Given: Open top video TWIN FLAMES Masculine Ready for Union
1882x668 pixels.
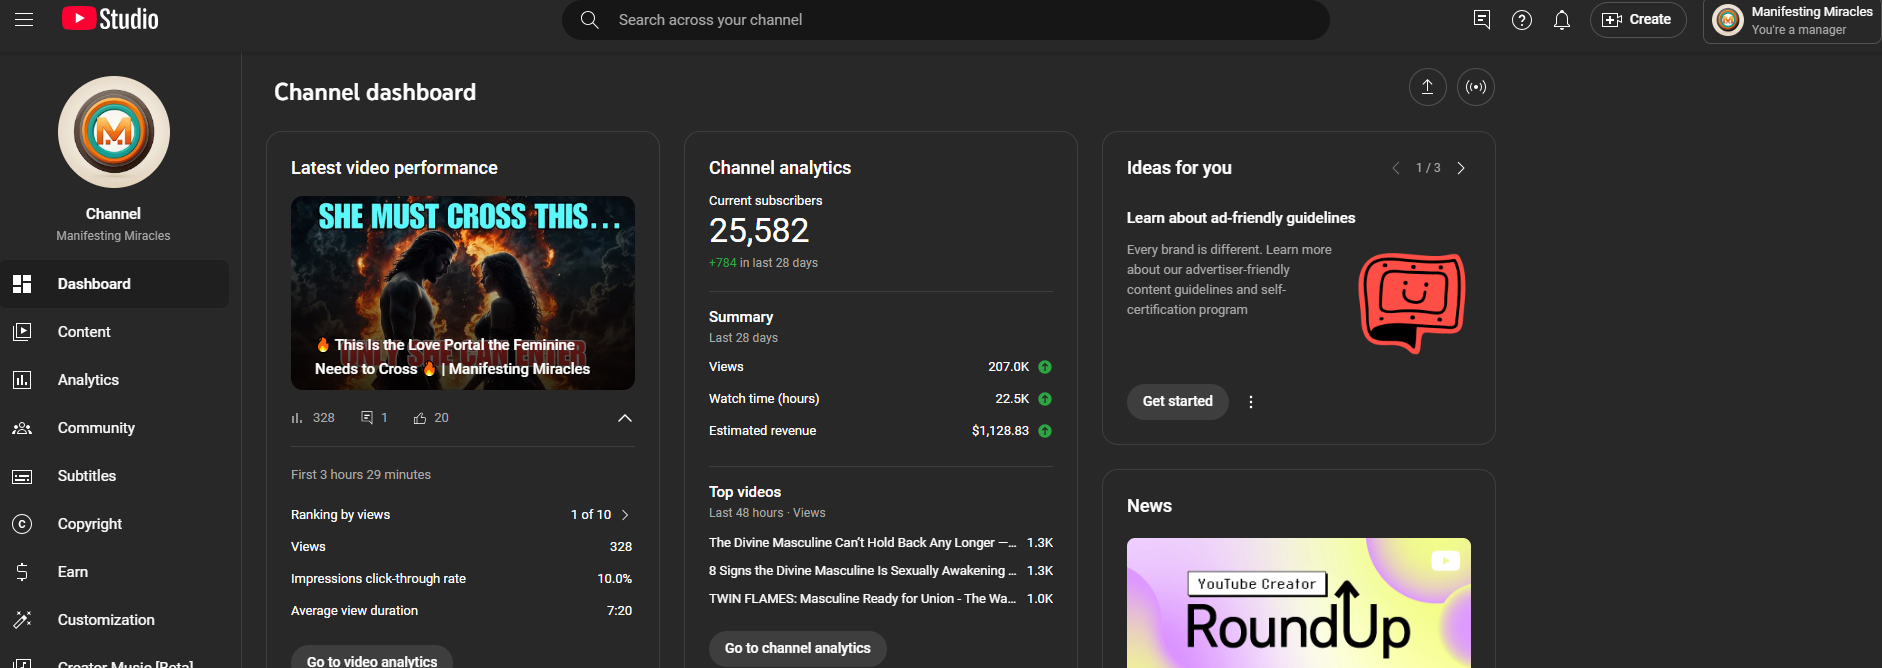Looking at the screenshot, I should pos(862,599).
